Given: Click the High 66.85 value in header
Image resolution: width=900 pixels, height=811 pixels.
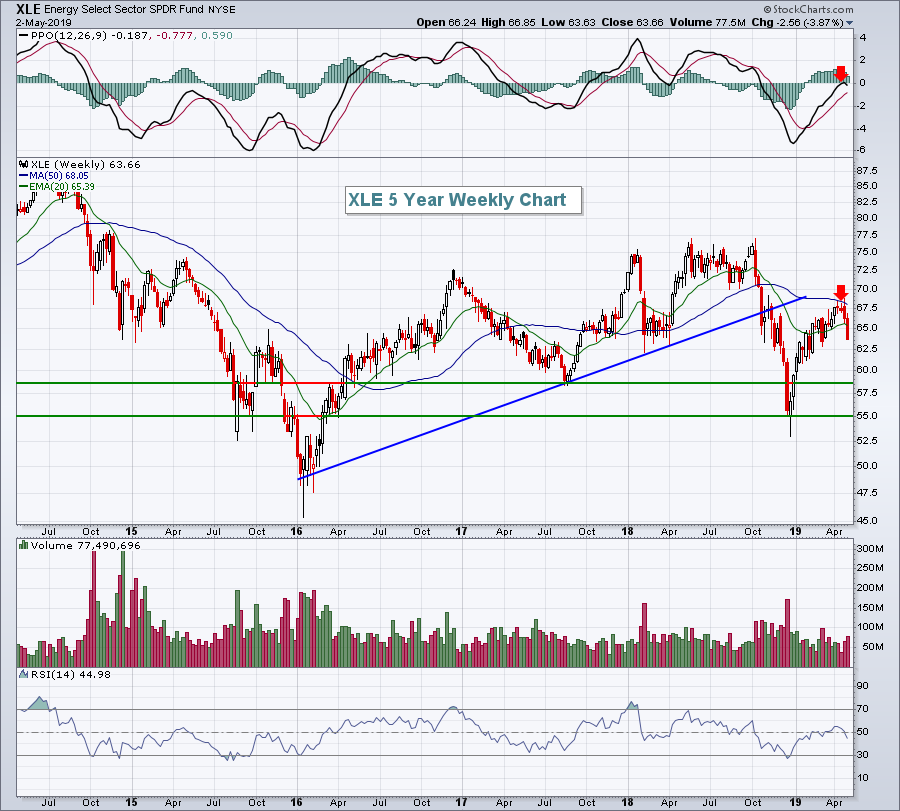Looking at the screenshot, I should point(508,22).
